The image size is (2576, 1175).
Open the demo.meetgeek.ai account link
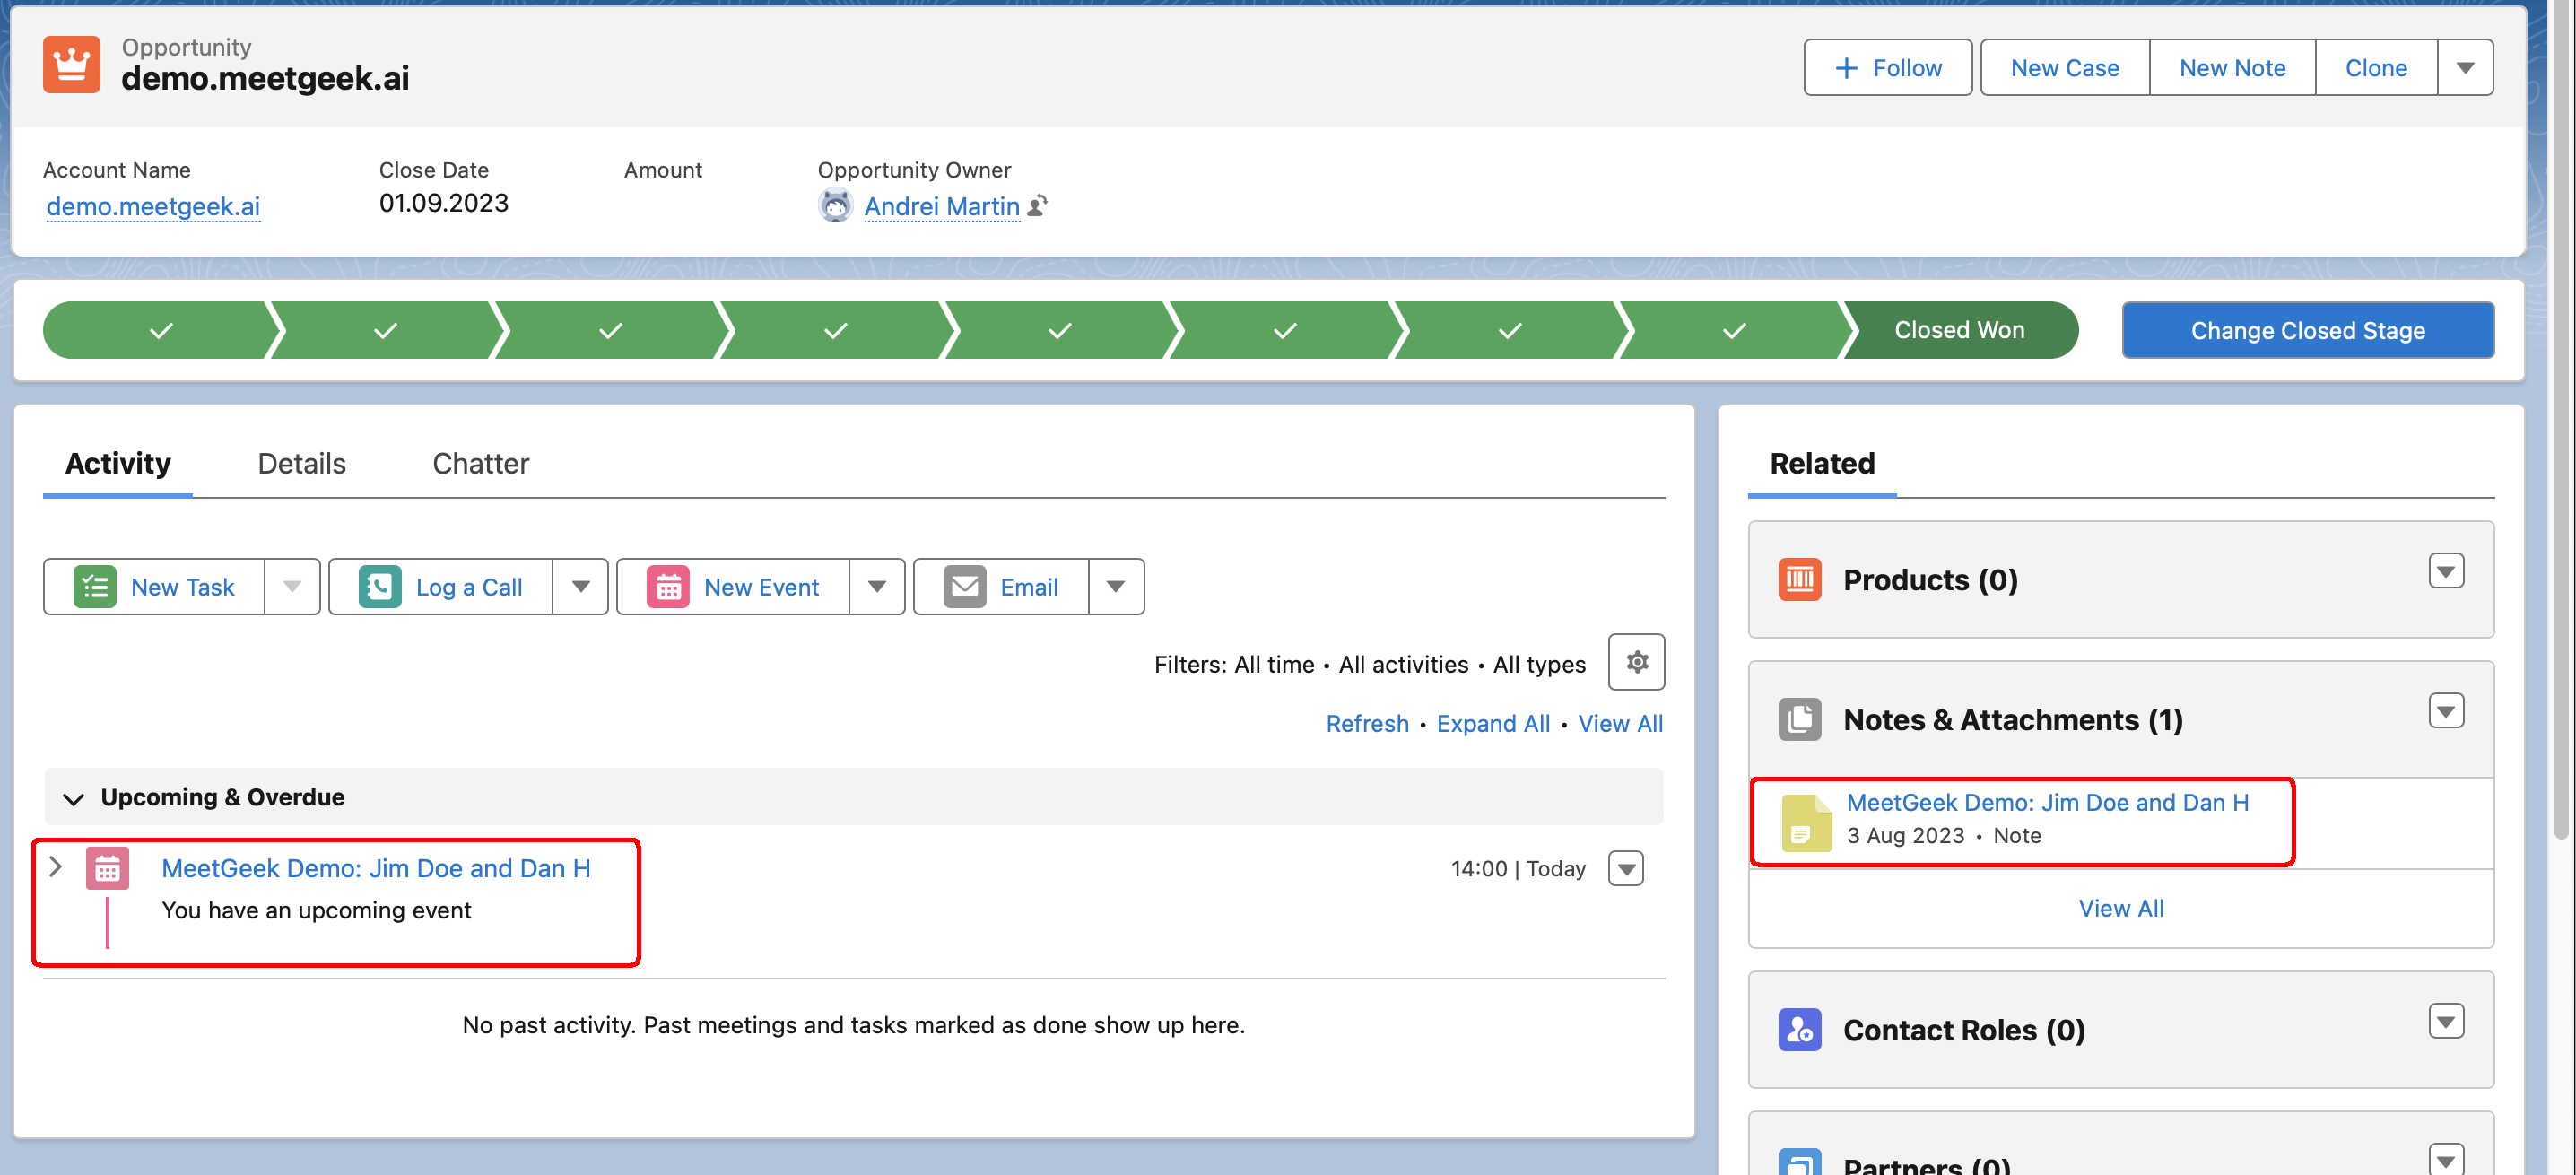click(x=153, y=206)
